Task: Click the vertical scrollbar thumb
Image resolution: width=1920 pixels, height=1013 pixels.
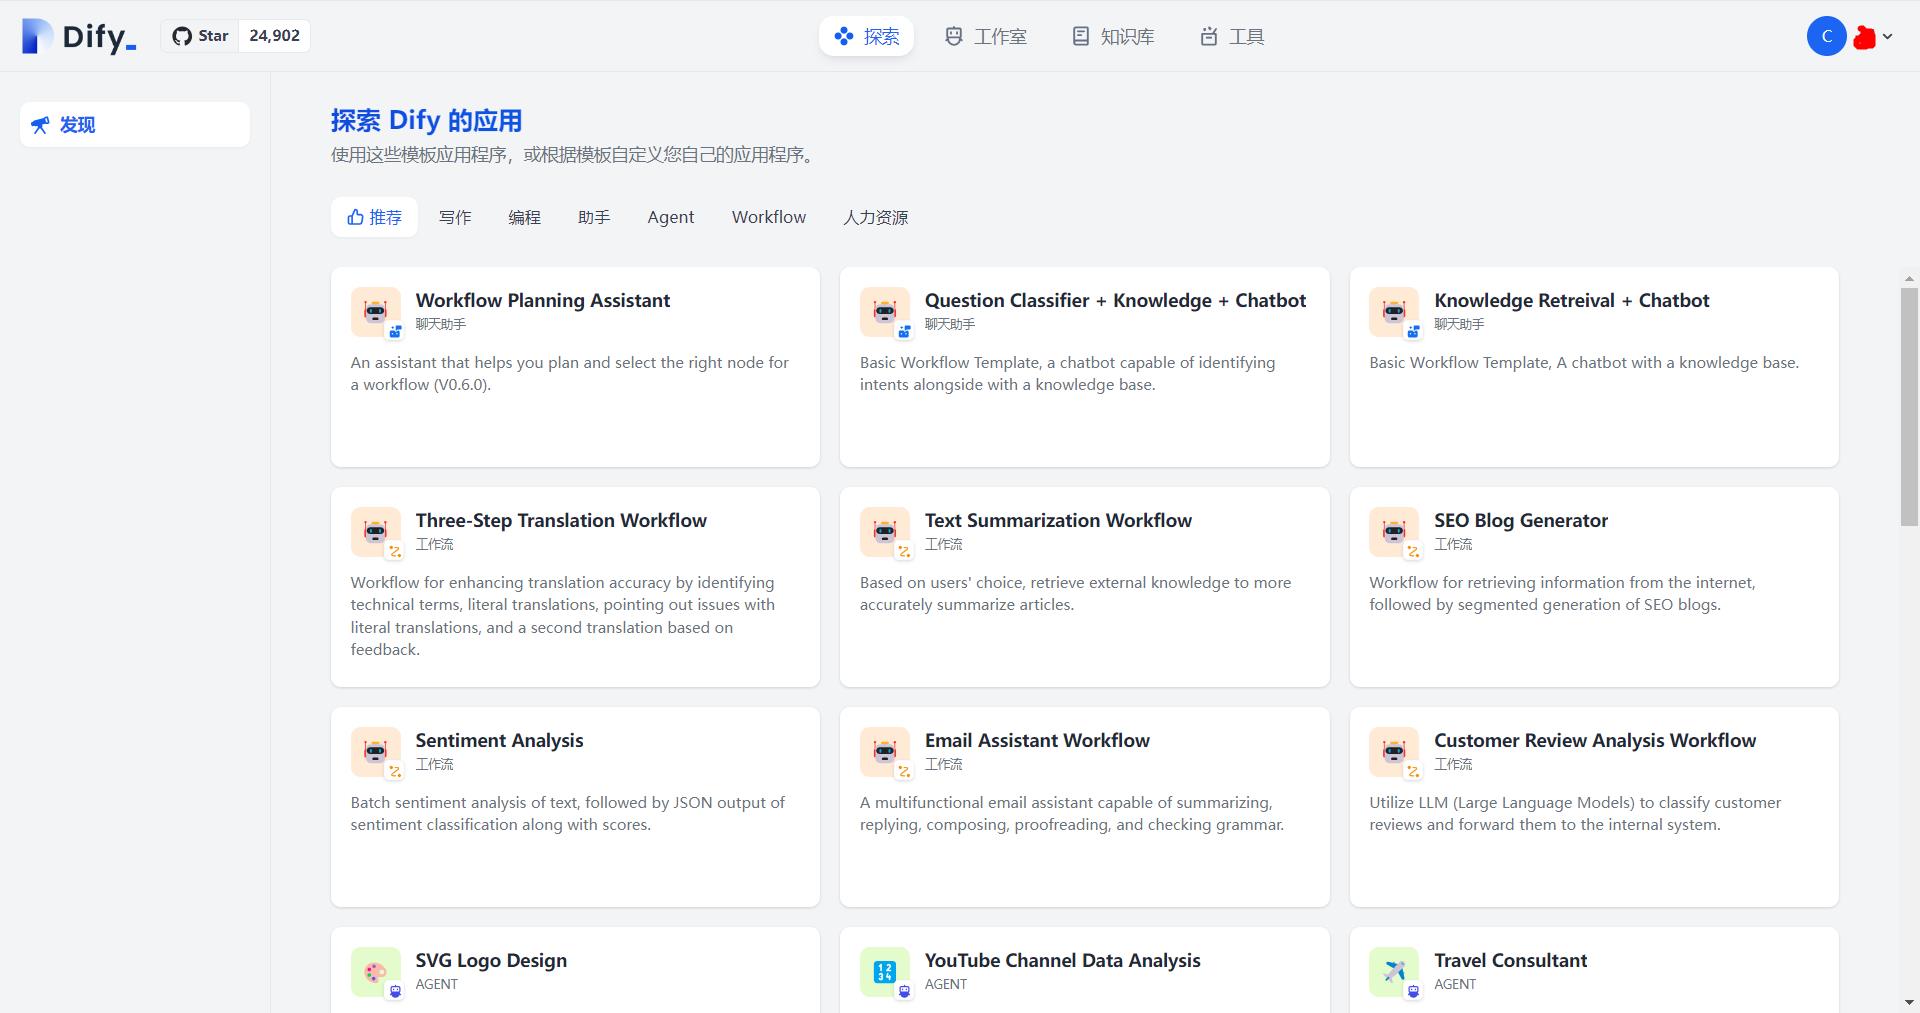Action: pyautogui.click(x=1909, y=405)
